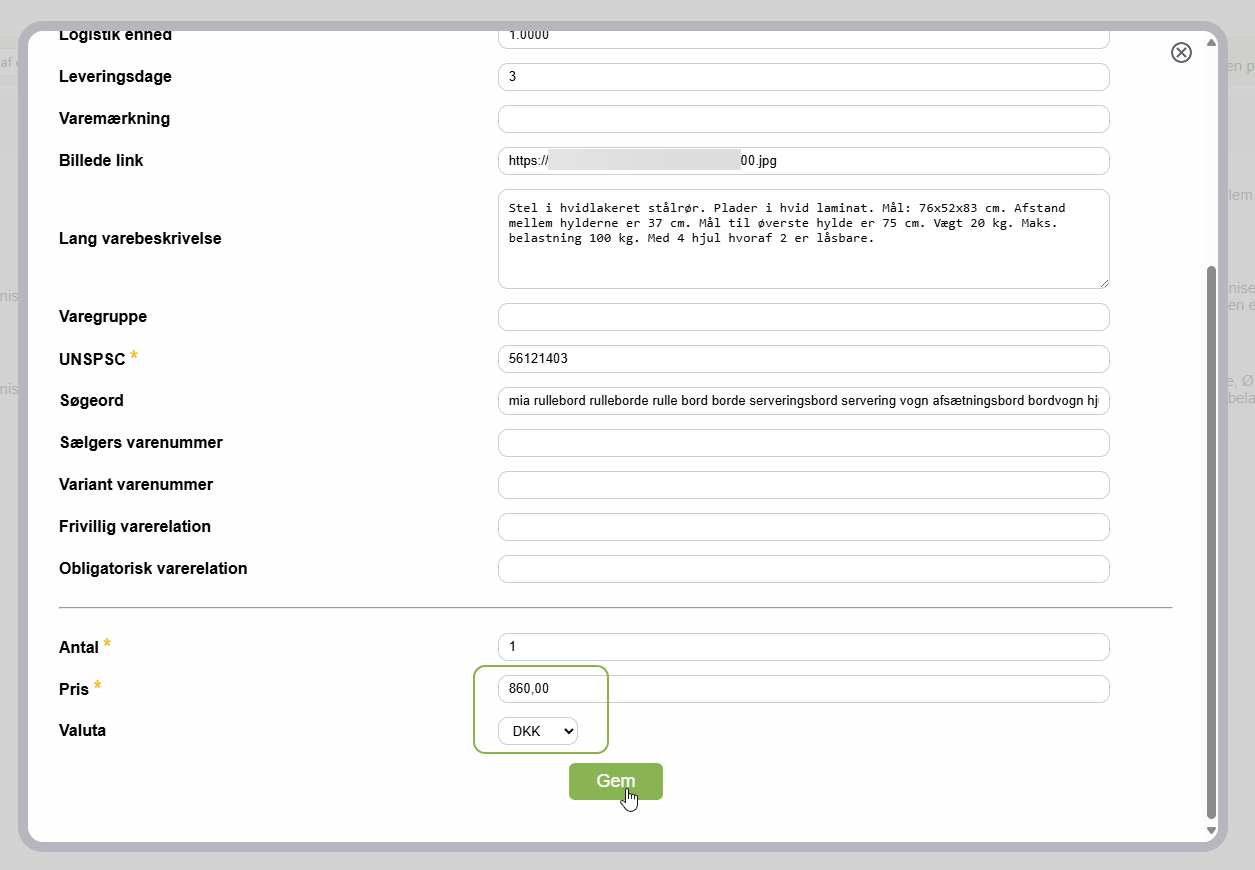The height and width of the screenshot is (870, 1255).
Task: Focus the Pris field showing 860,00
Action: click(804, 689)
